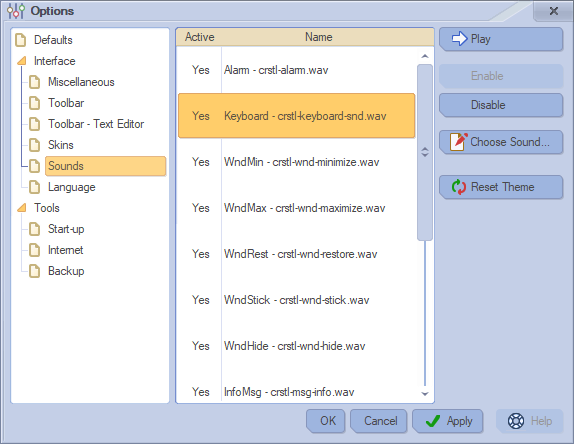This screenshot has width=574, height=444.
Task: Click the Options sliders icon in title bar
Action: click(16, 11)
